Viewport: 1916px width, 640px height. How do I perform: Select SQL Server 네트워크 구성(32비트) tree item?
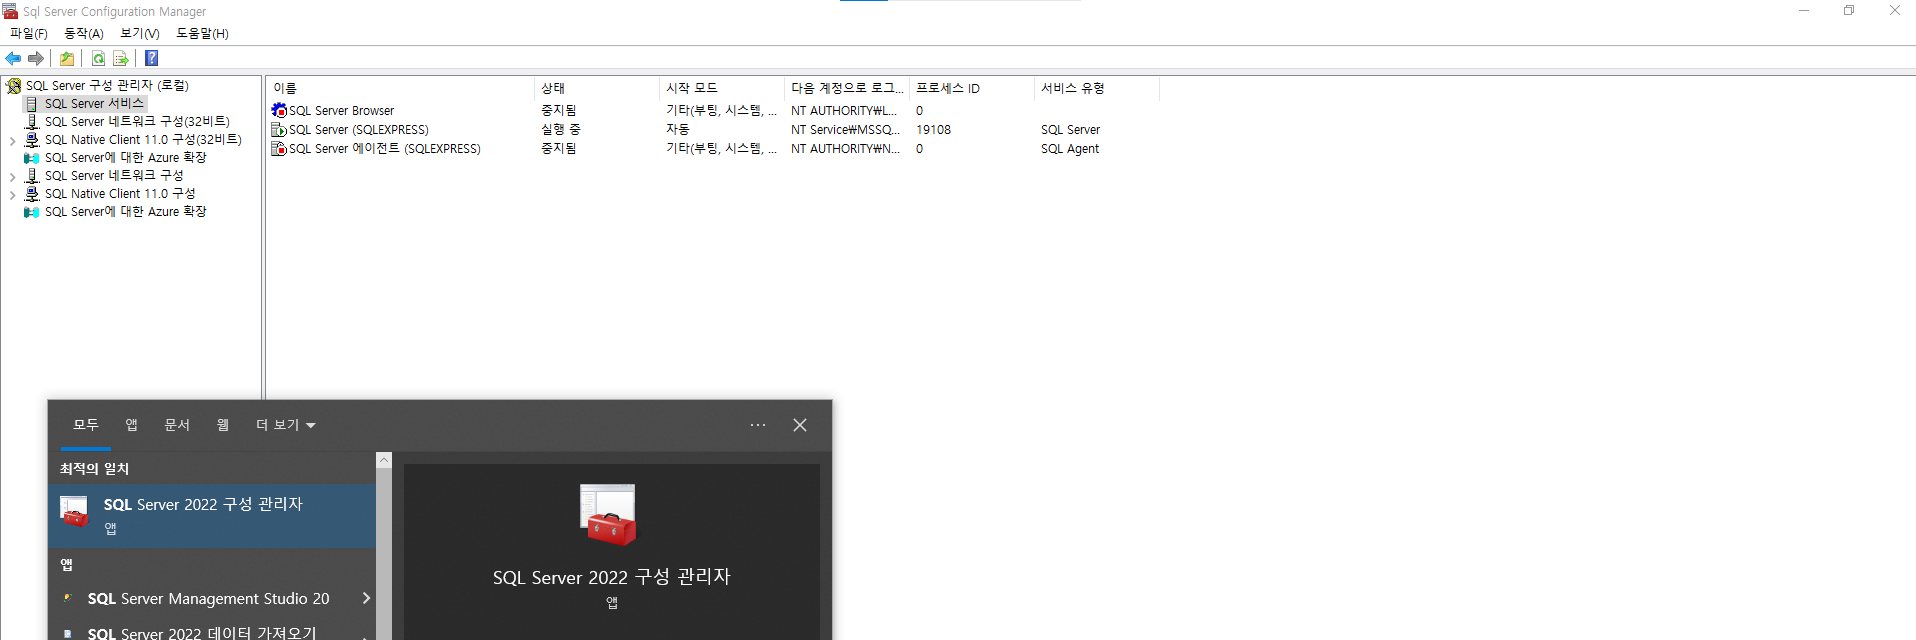[x=137, y=122]
